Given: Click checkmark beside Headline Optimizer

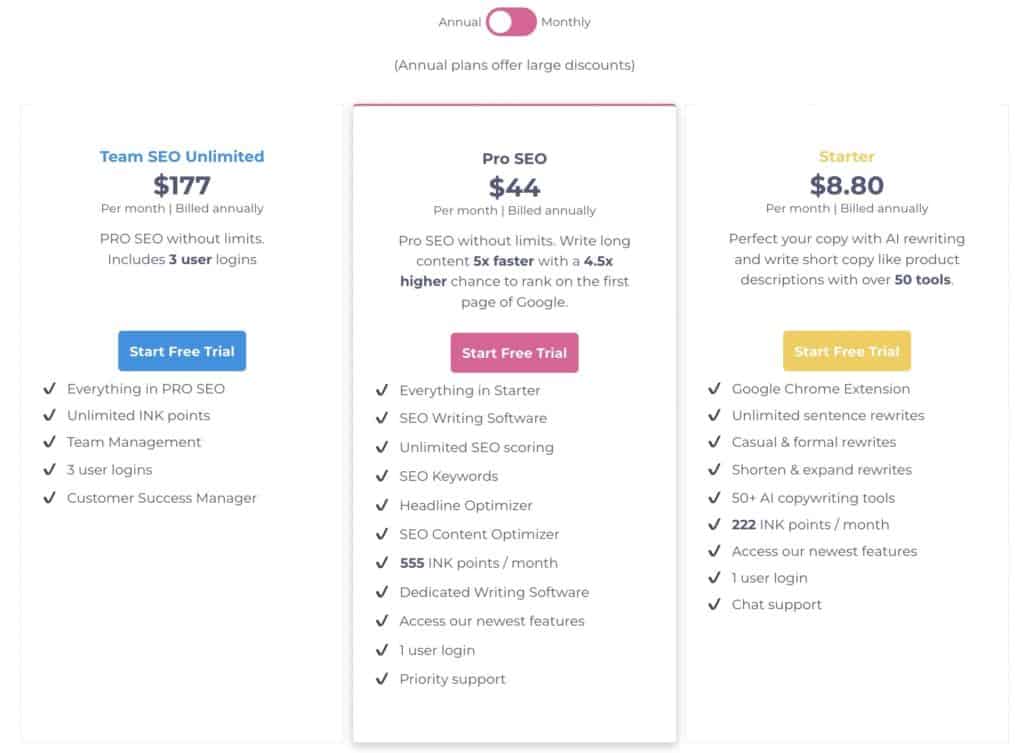Looking at the screenshot, I should pyautogui.click(x=382, y=505).
